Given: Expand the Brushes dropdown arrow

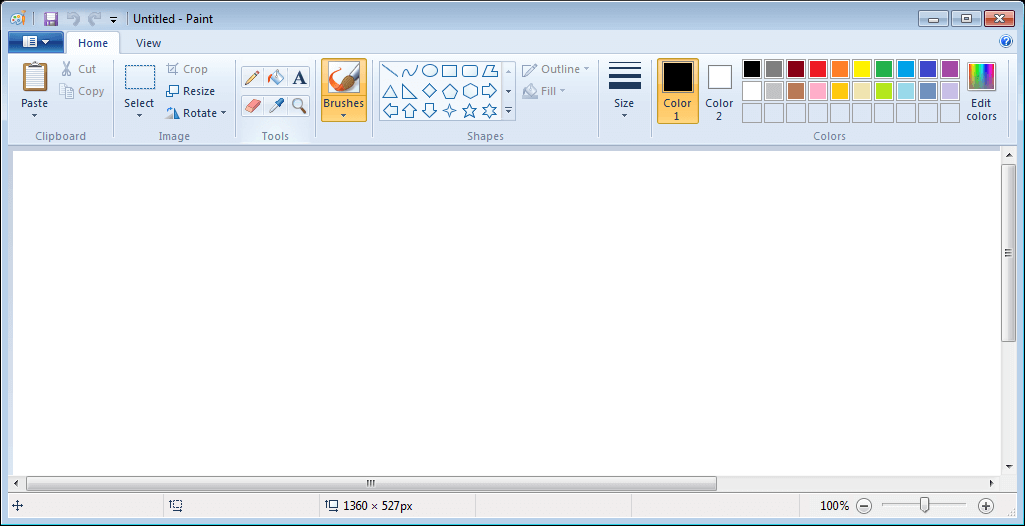Looking at the screenshot, I should point(343,115).
